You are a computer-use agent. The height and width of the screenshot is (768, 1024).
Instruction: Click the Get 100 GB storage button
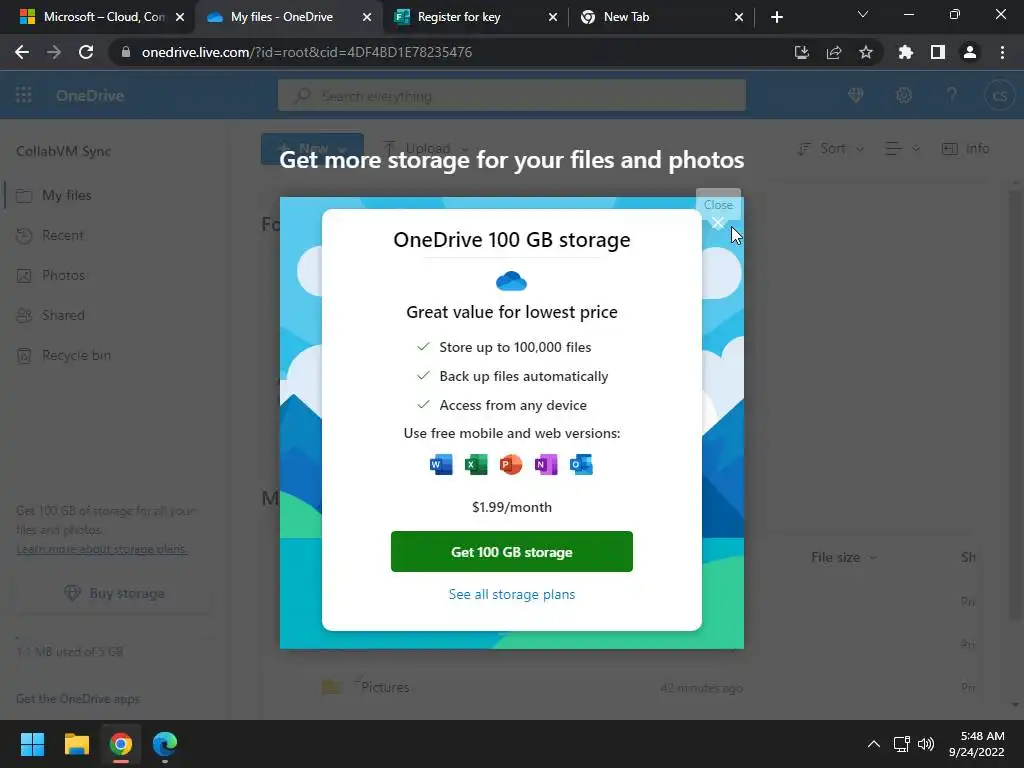coord(511,552)
